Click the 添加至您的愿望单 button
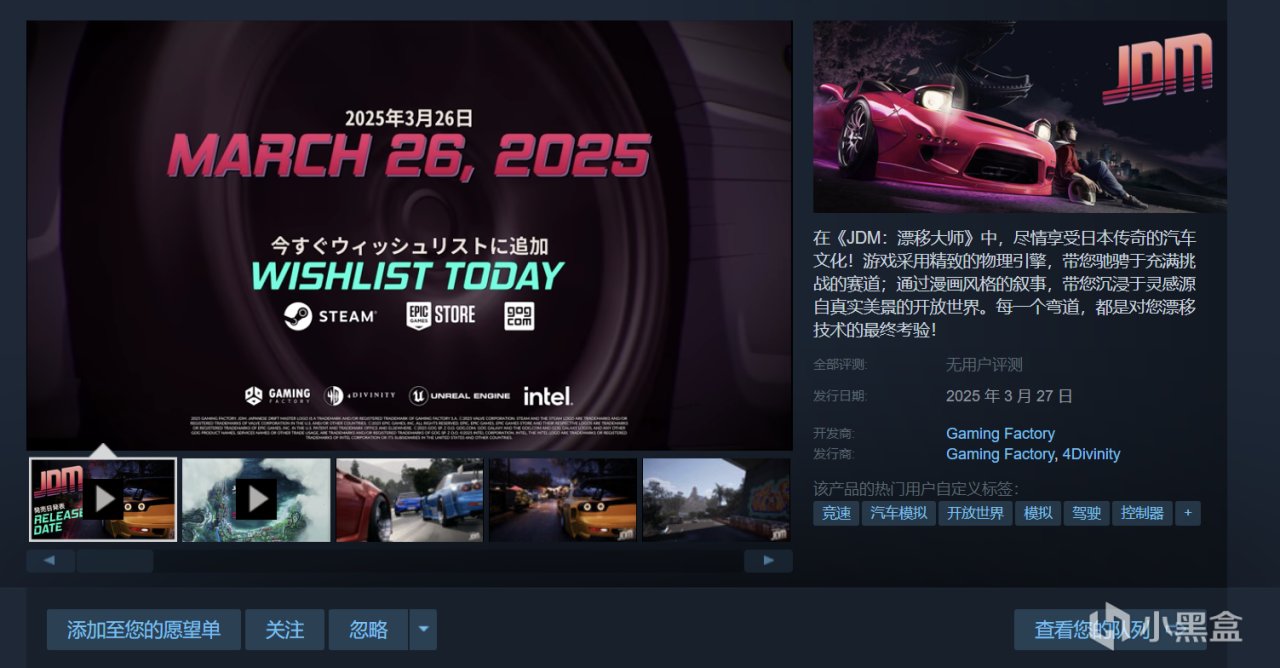This screenshot has width=1280, height=668. [144, 630]
